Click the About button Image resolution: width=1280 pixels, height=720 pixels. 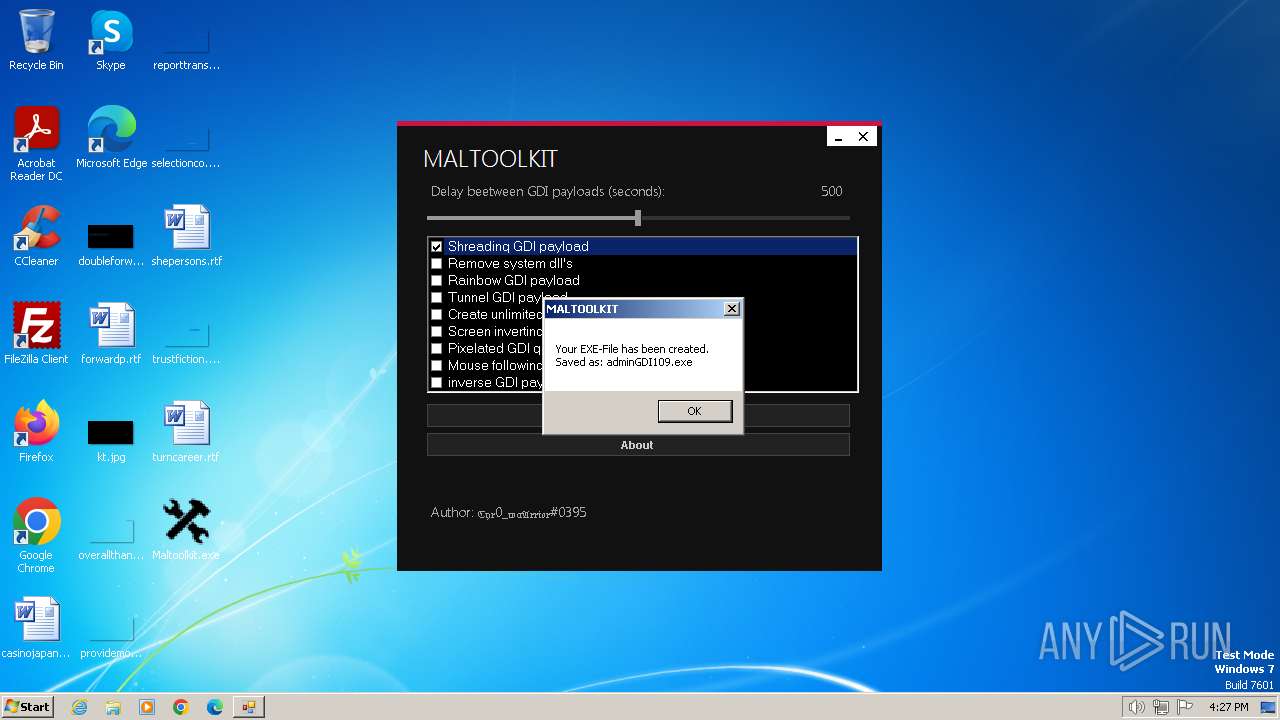click(x=638, y=445)
